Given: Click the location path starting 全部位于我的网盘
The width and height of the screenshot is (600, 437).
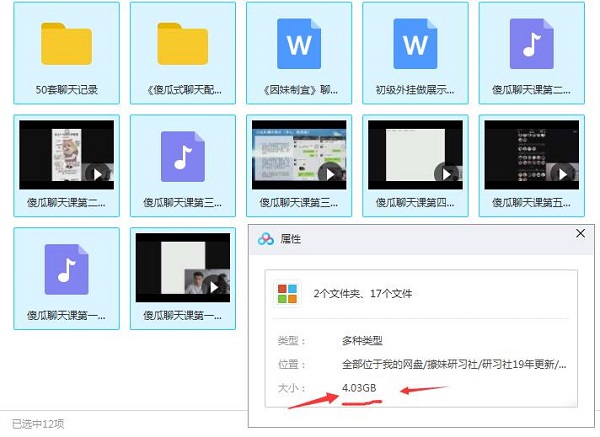Looking at the screenshot, I should 454,364.
